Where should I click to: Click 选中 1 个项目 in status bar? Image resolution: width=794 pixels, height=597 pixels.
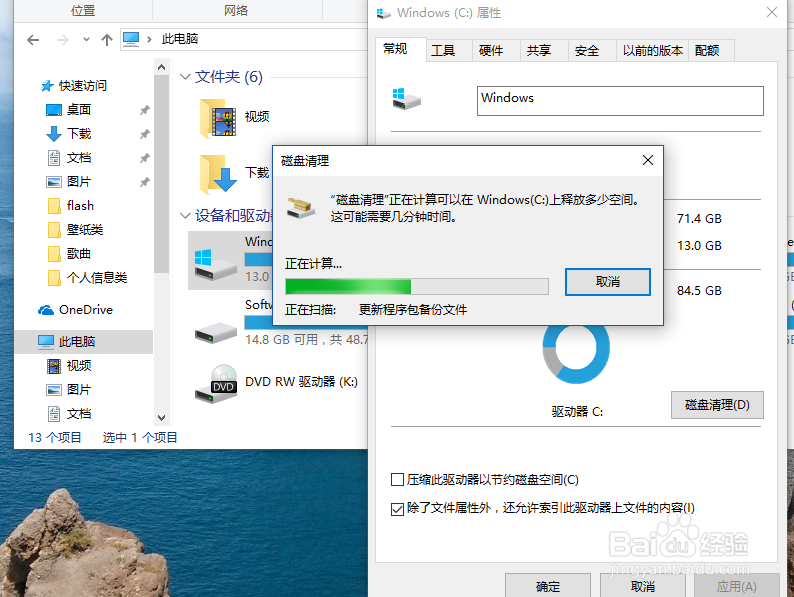pyautogui.click(x=140, y=437)
